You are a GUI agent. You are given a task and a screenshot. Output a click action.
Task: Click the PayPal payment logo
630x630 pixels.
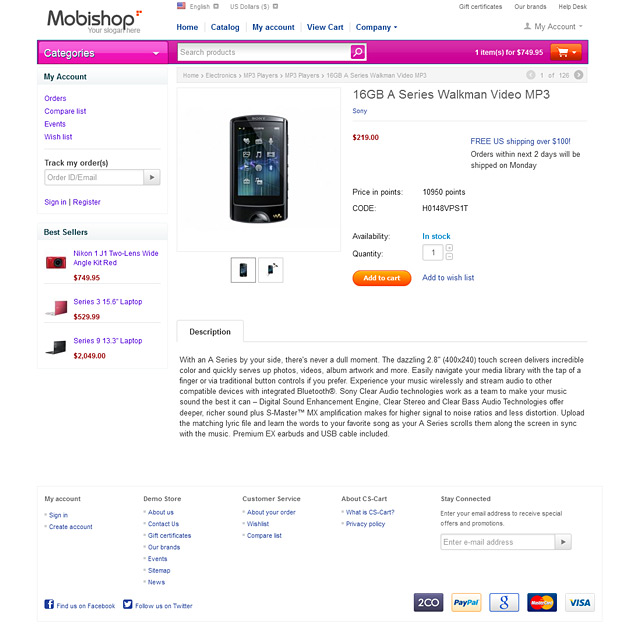[x=466, y=602]
